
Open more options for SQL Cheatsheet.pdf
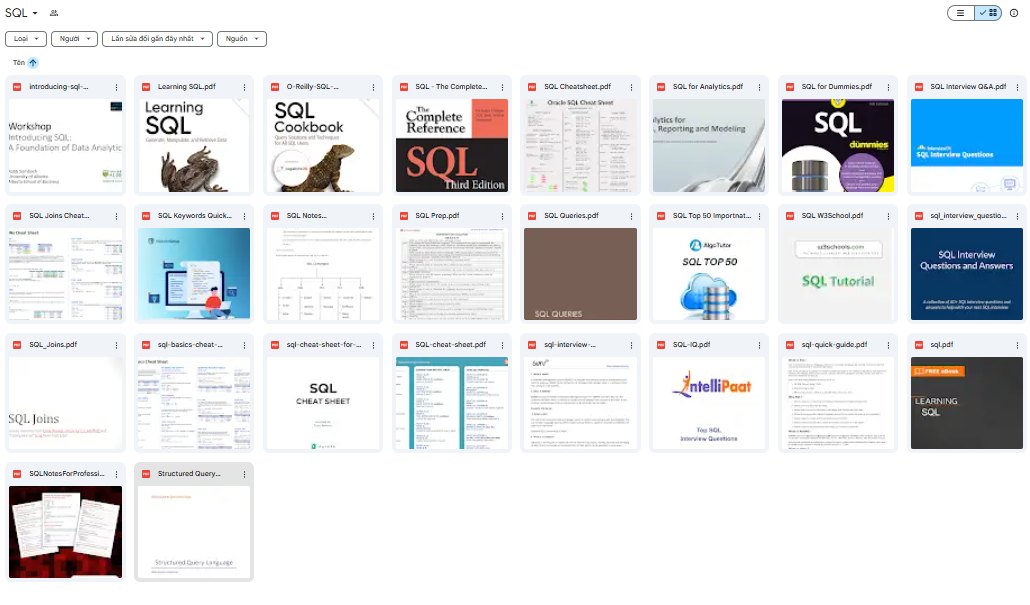point(631,87)
